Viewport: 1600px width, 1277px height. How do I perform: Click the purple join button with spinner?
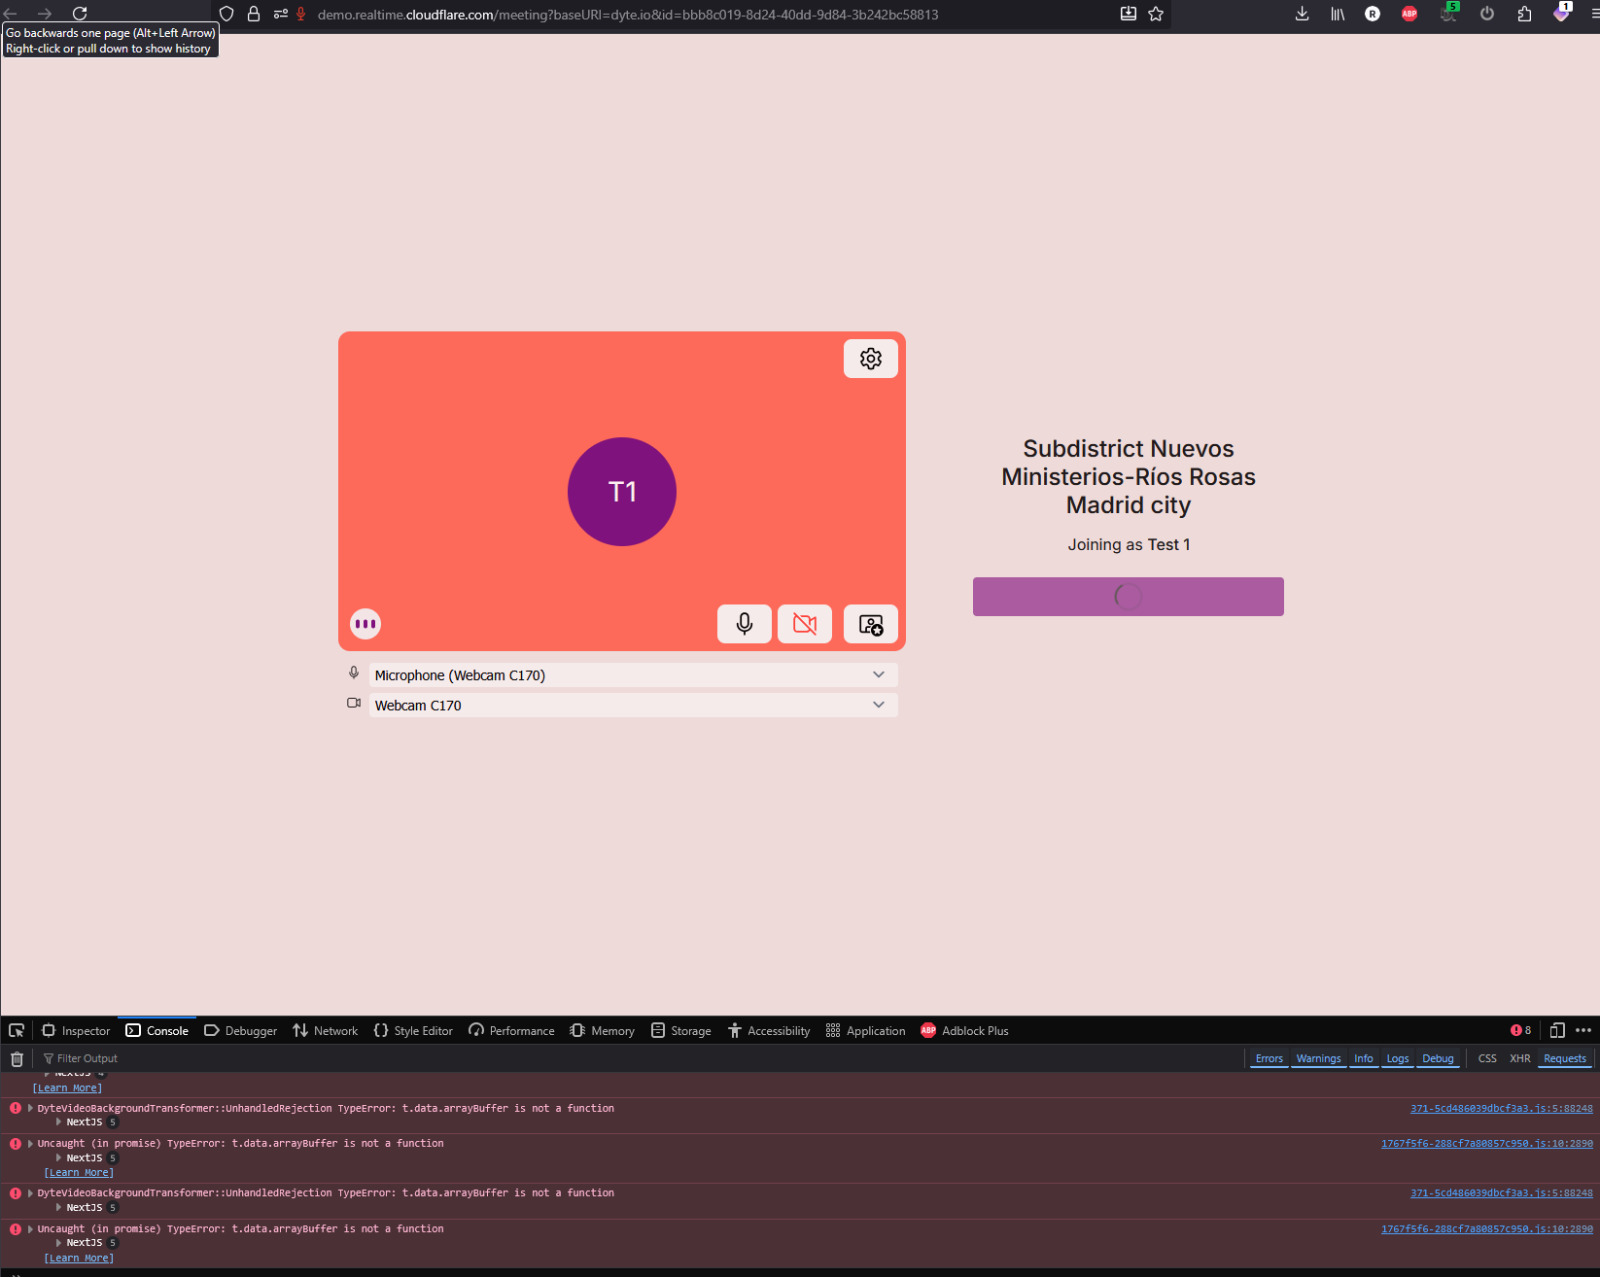(x=1128, y=597)
